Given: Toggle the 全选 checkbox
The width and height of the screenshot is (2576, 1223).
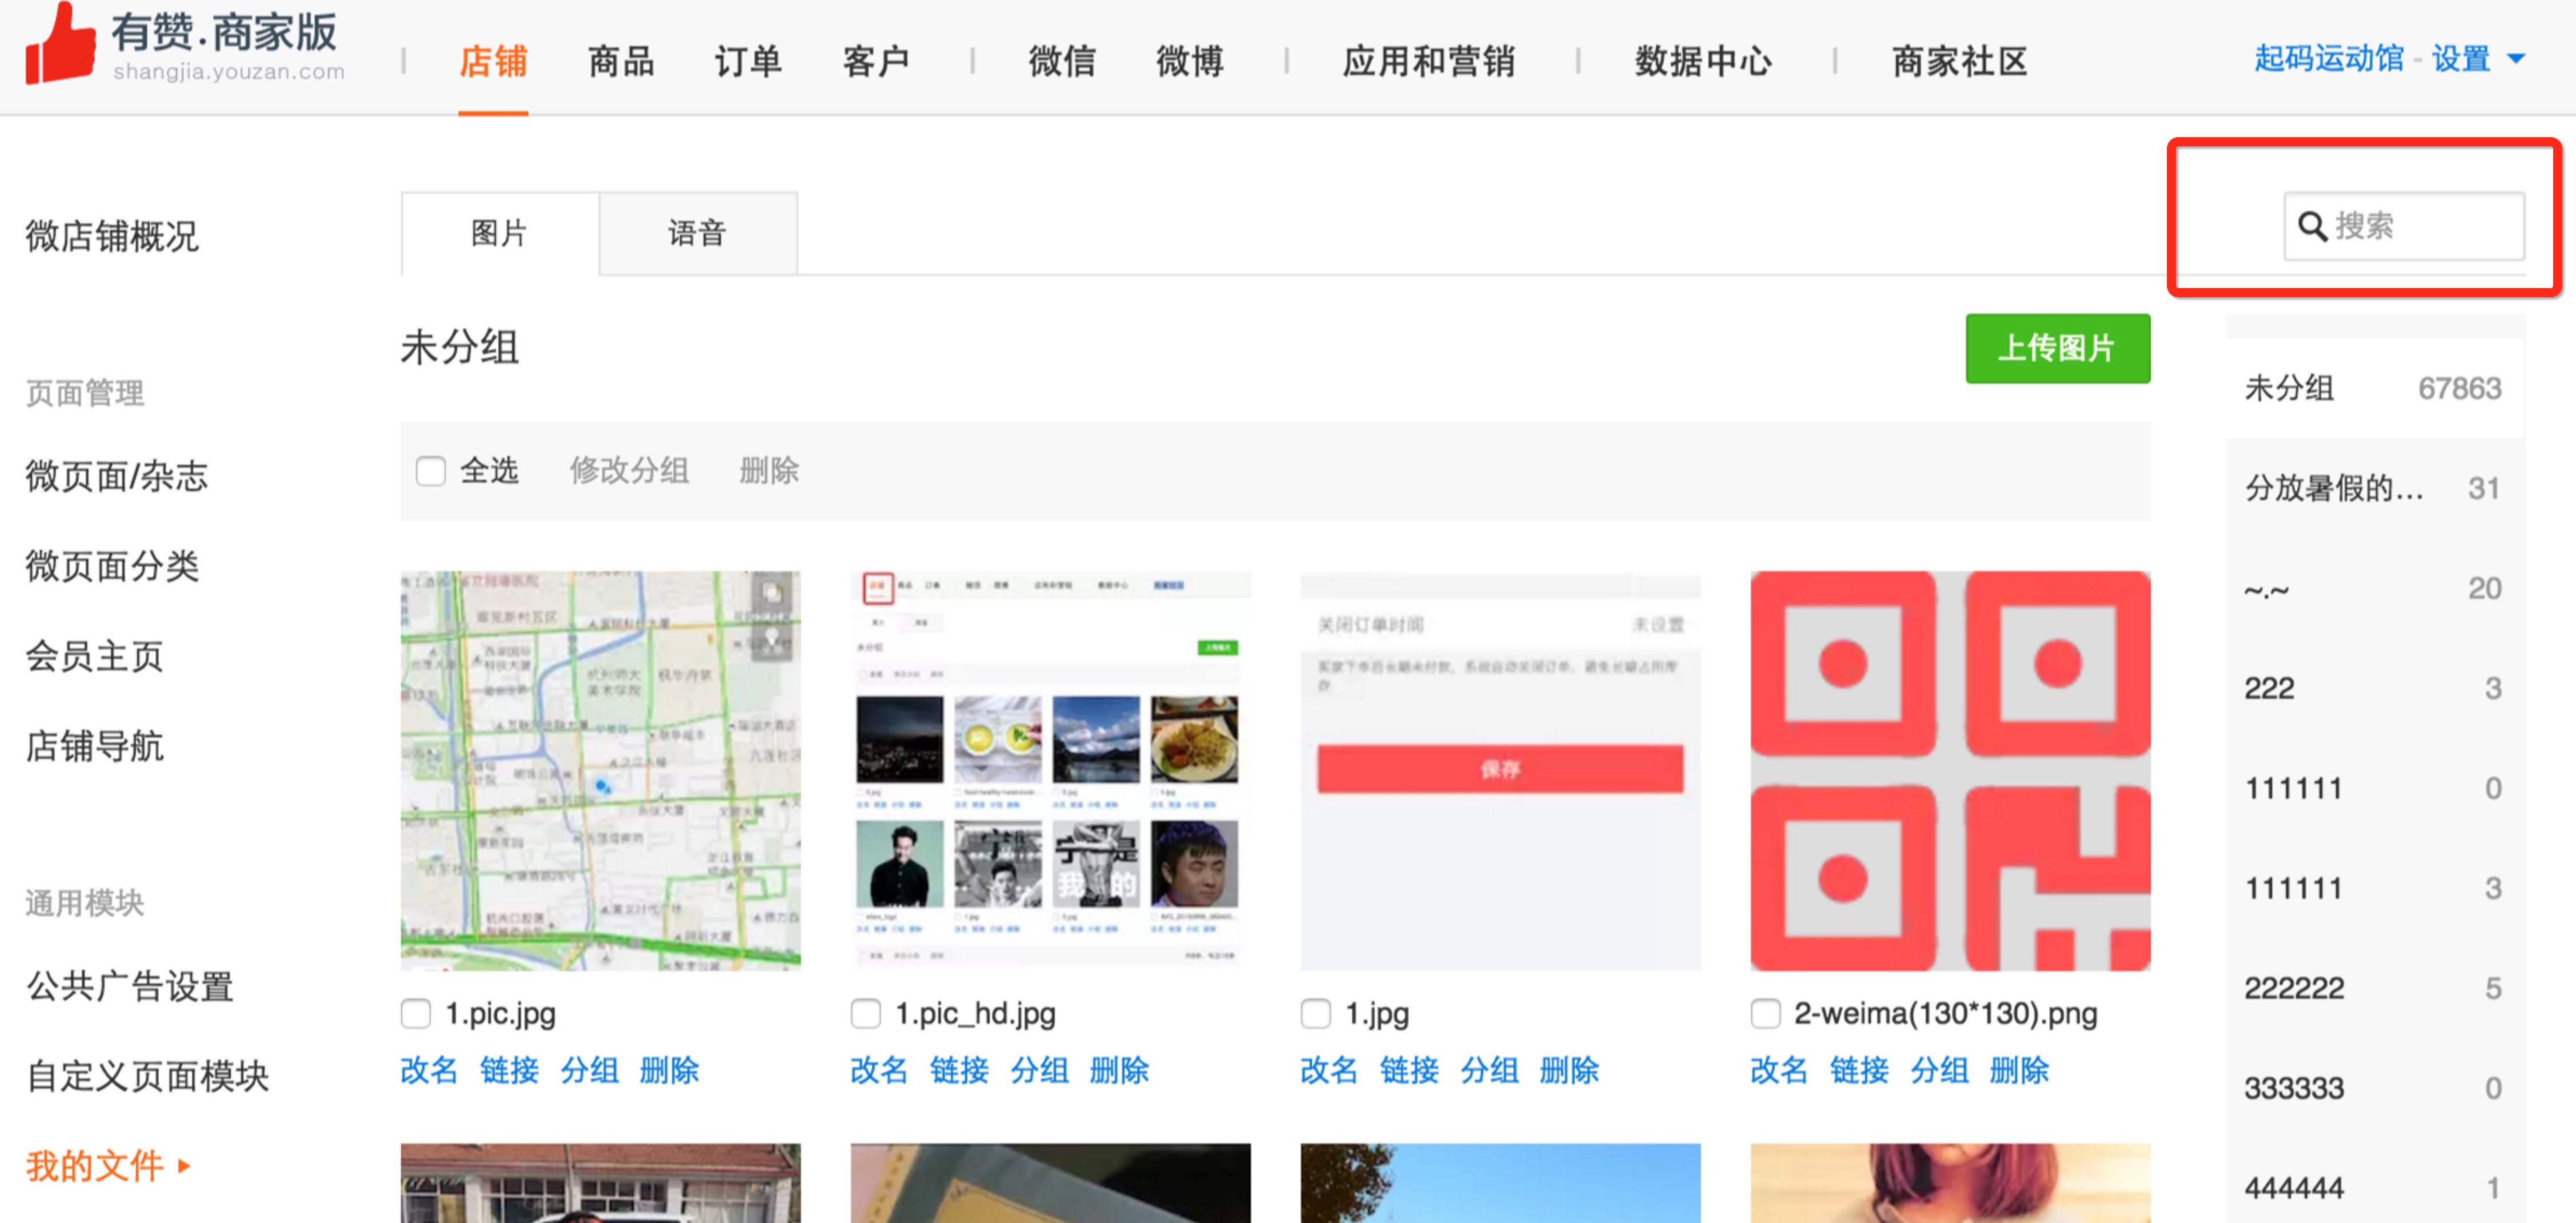Looking at the screenshot, I should click(x=431, y=471).
